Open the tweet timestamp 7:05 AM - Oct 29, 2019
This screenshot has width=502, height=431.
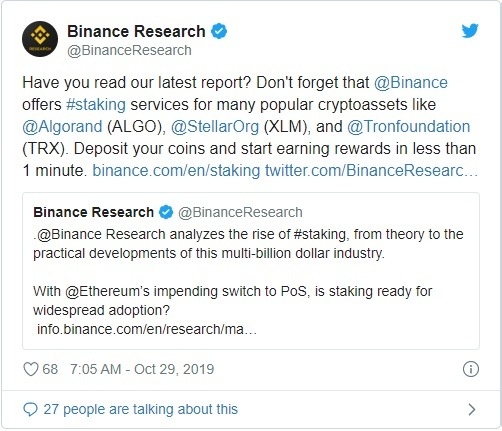point(142,369)
